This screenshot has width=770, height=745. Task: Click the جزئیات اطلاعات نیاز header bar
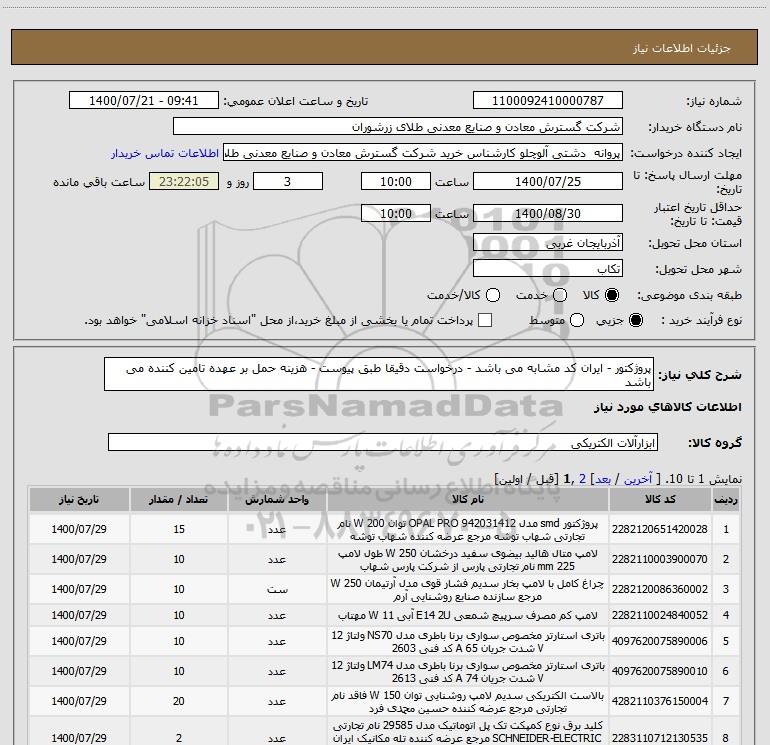tap(384, 47)
